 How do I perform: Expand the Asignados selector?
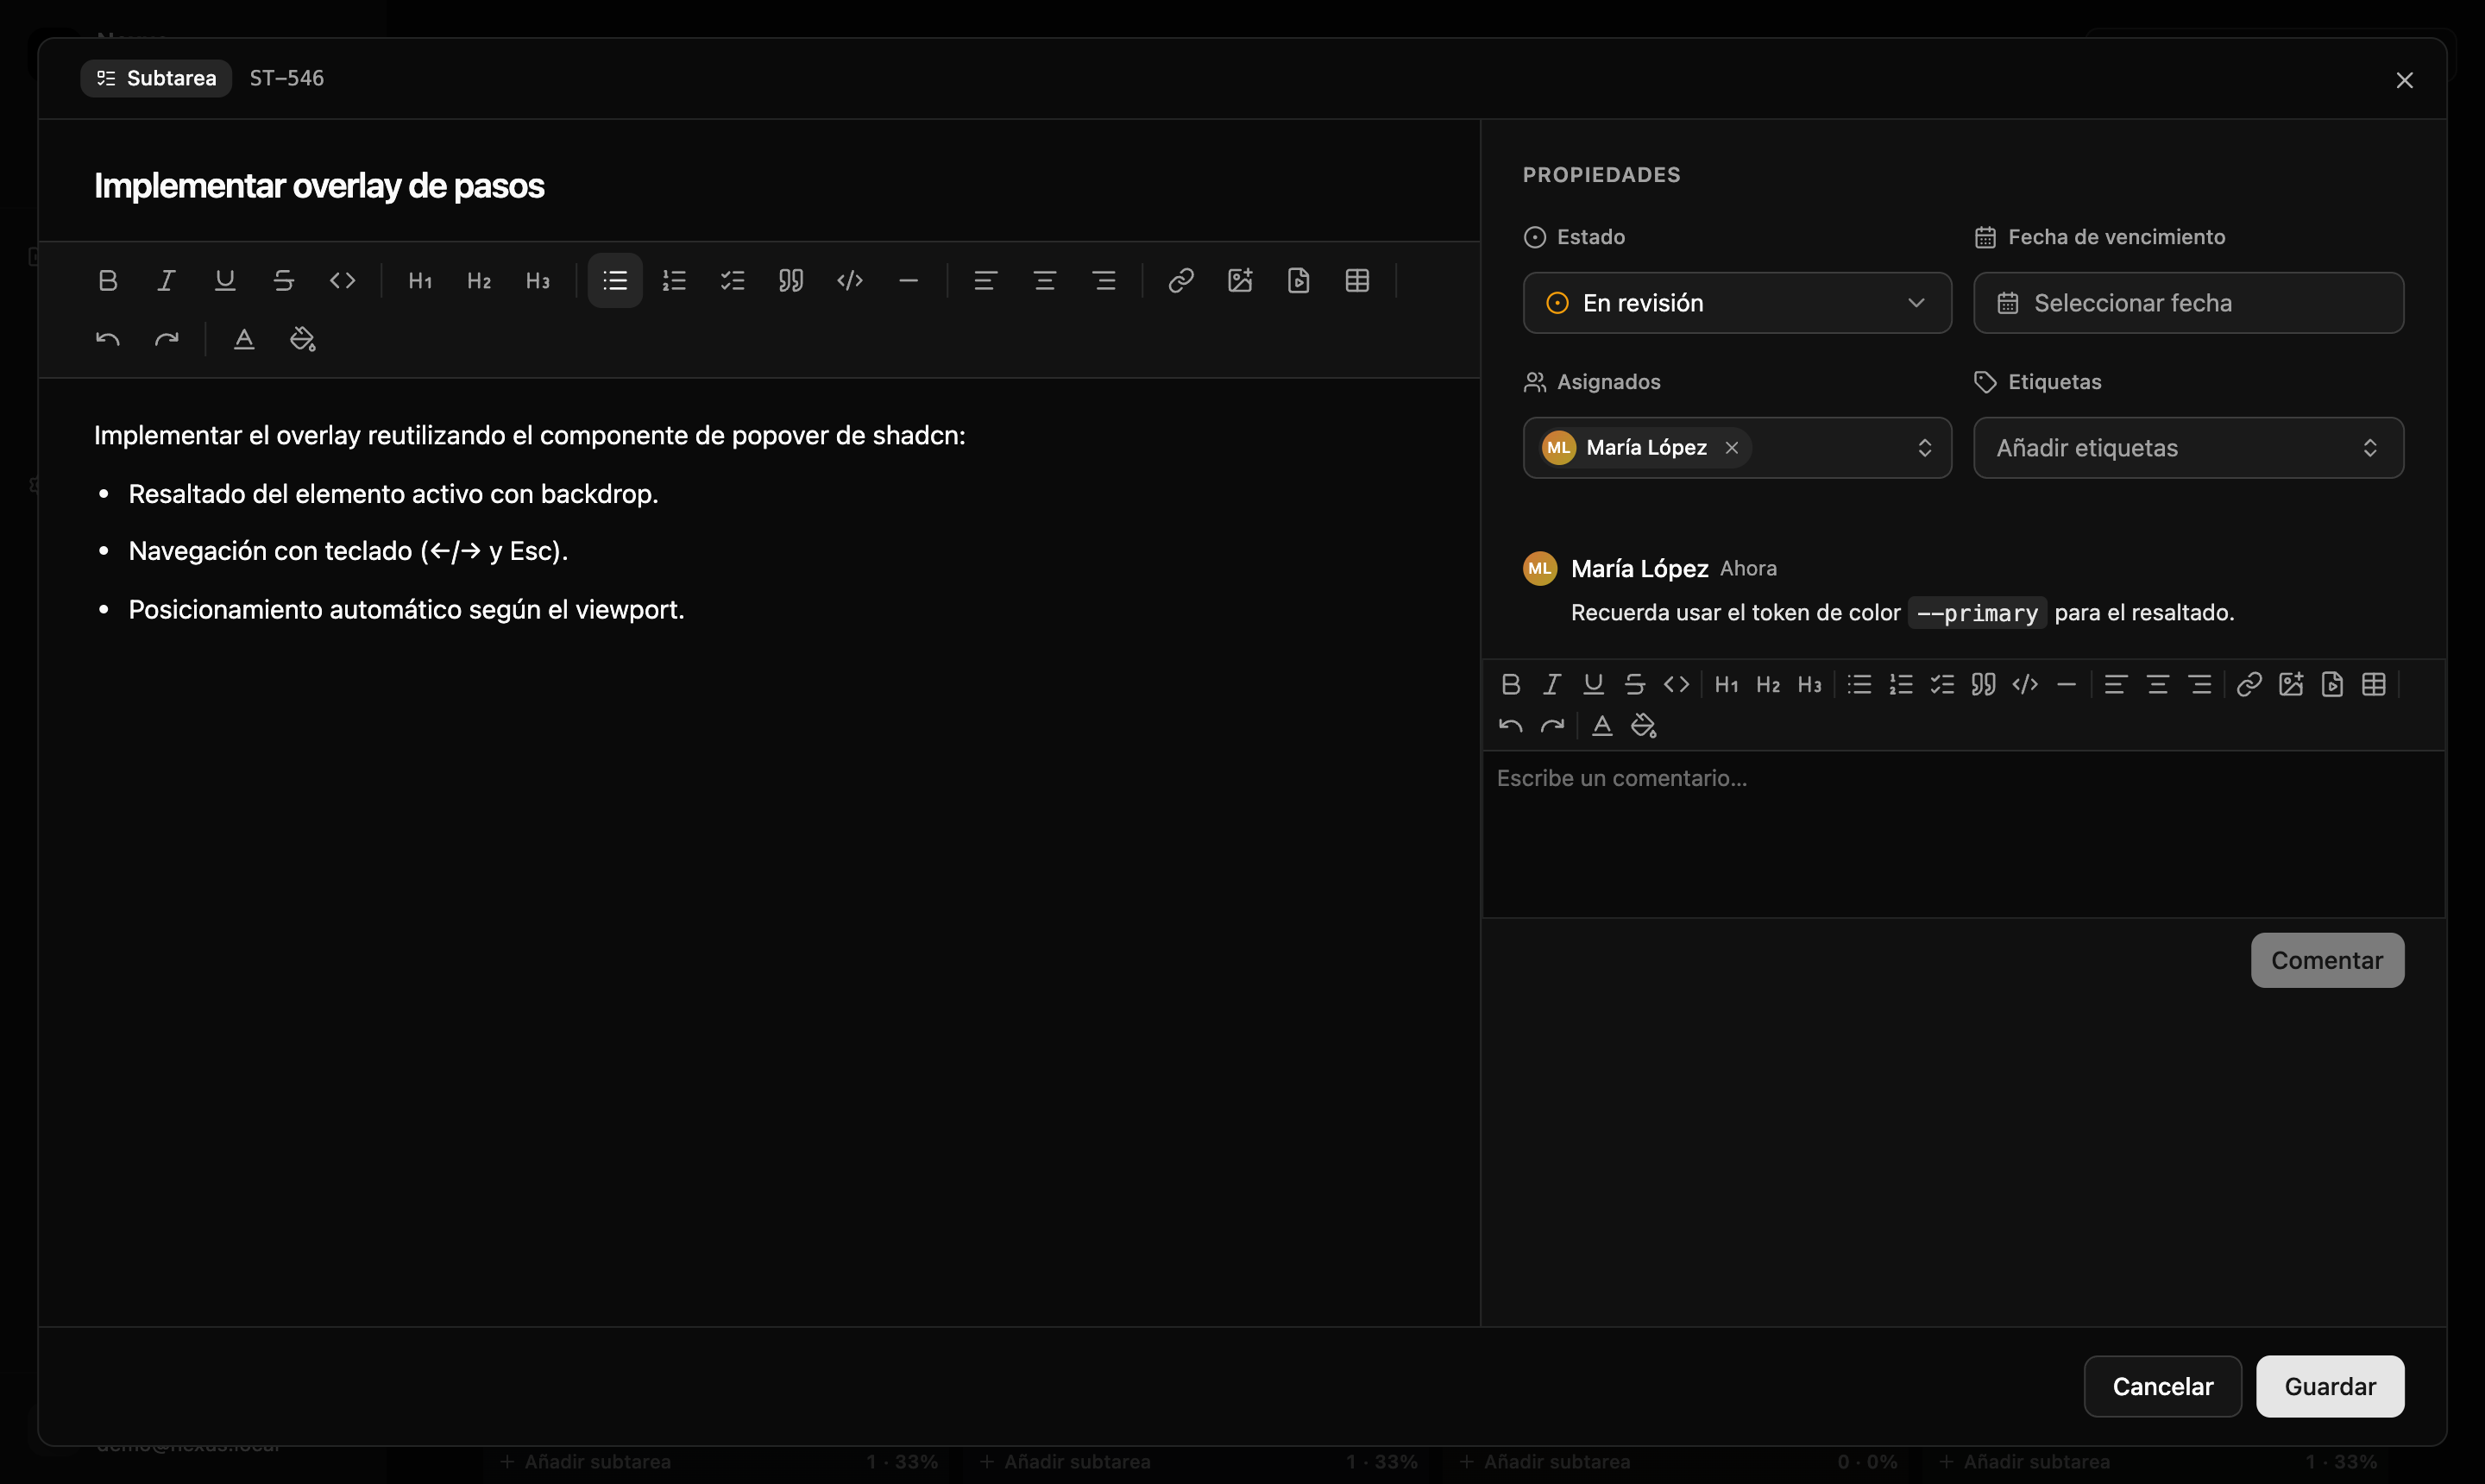(x=1924, y=448)
